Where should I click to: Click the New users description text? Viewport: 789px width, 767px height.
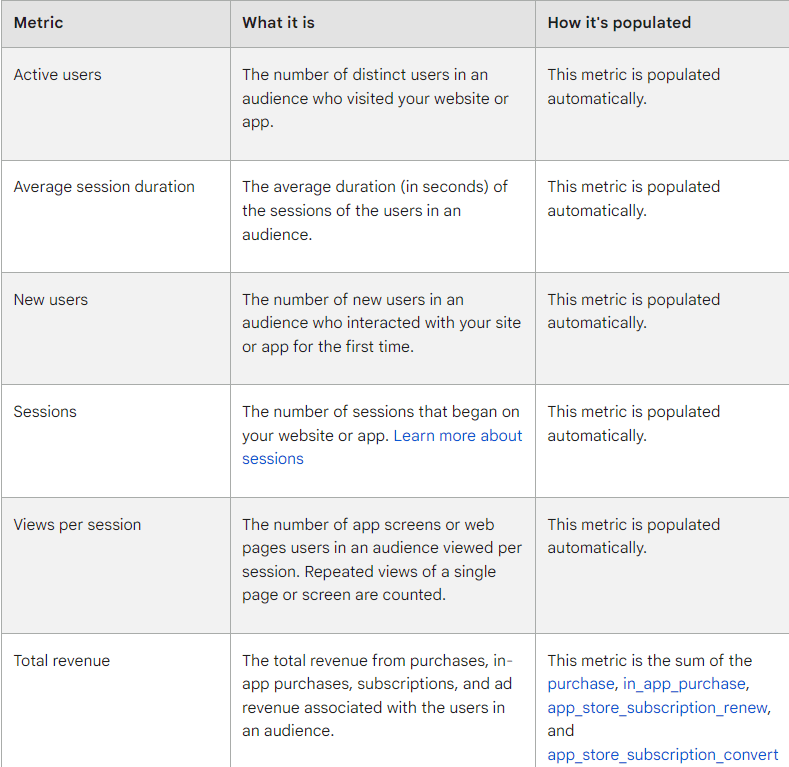pos(380,323)
